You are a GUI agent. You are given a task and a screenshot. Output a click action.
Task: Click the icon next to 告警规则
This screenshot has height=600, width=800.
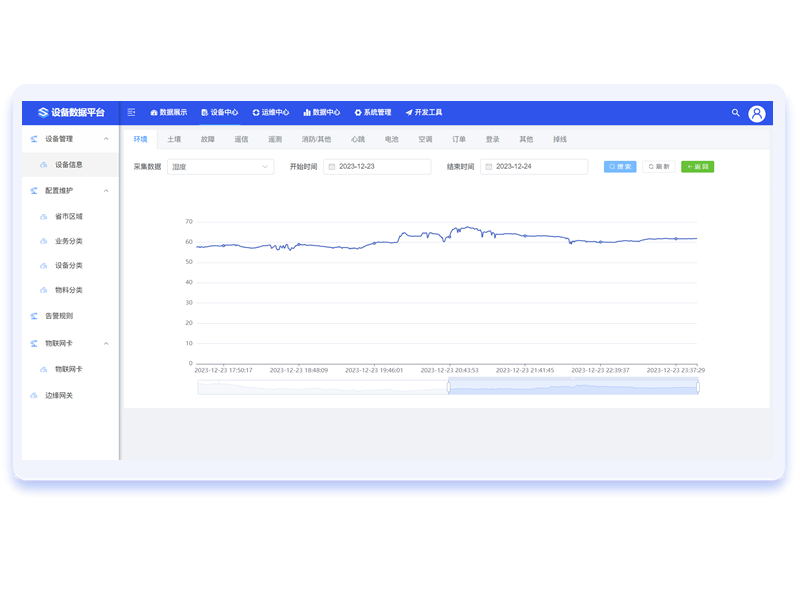click(x=34, y=316)
